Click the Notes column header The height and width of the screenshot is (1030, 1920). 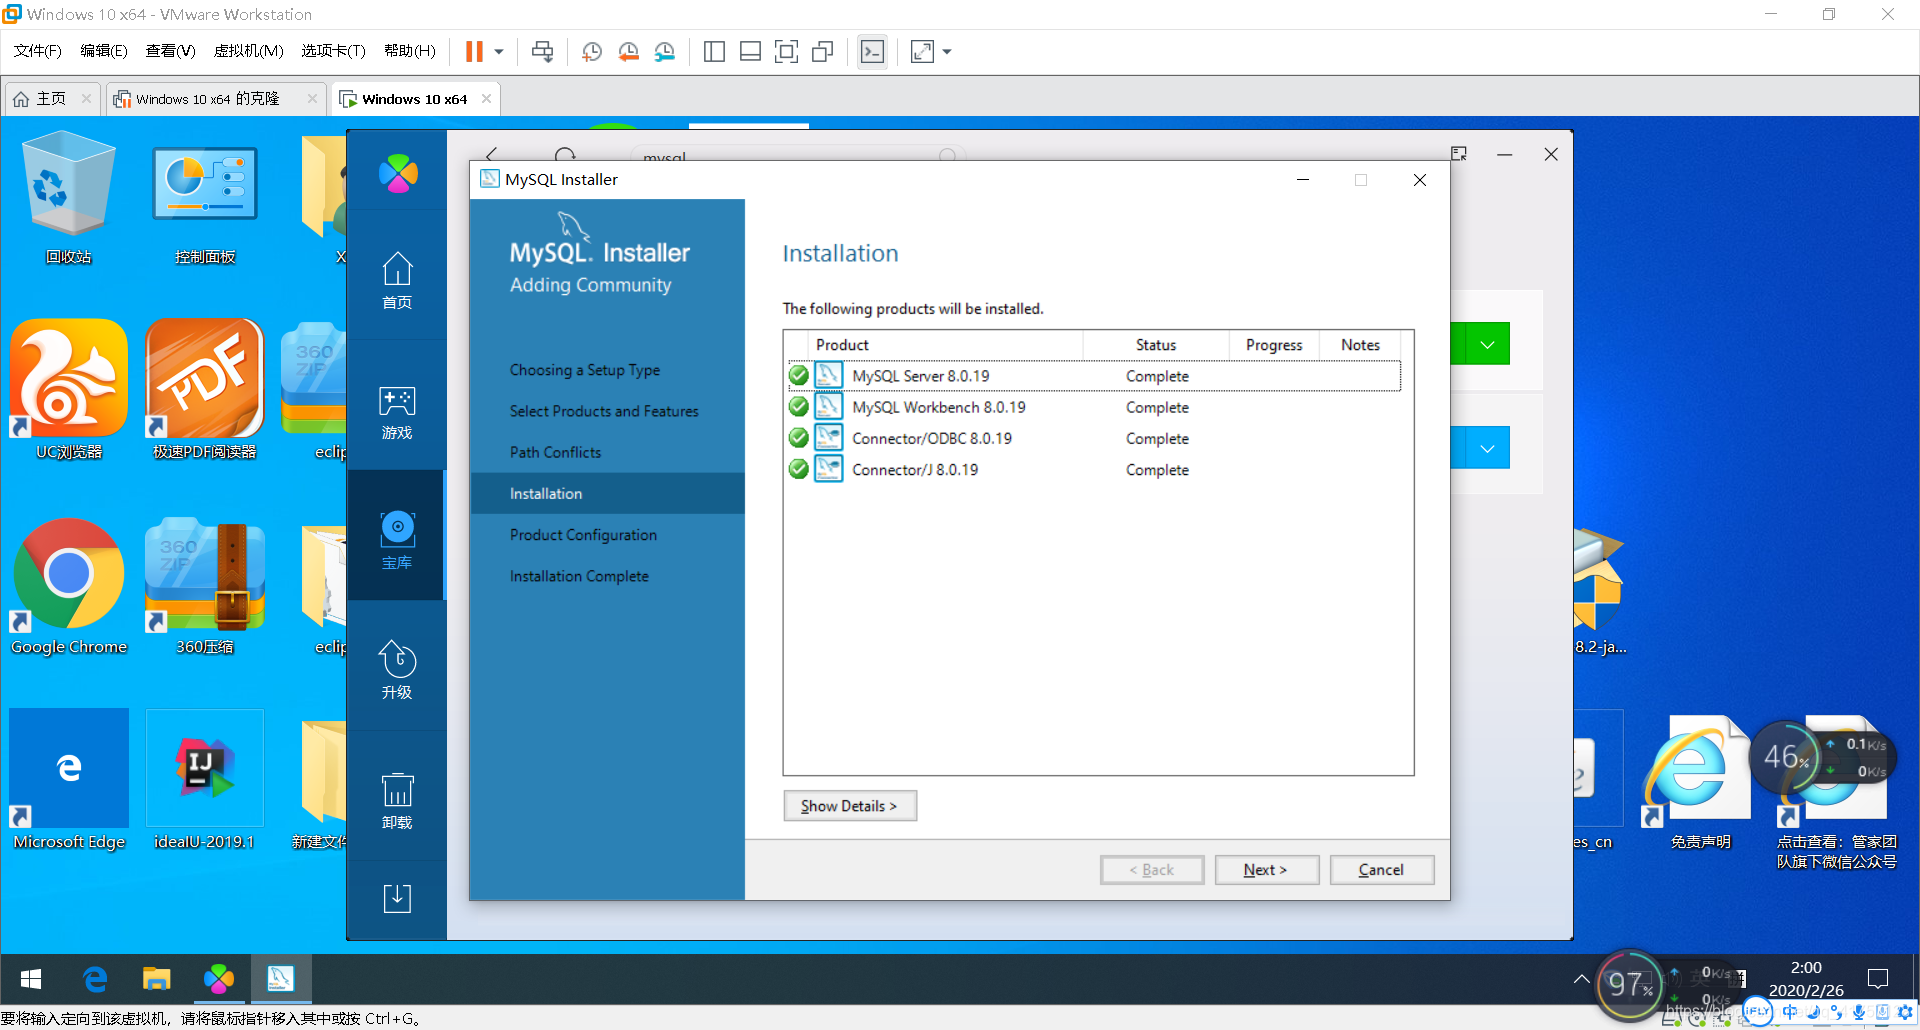click(1360, 345)
